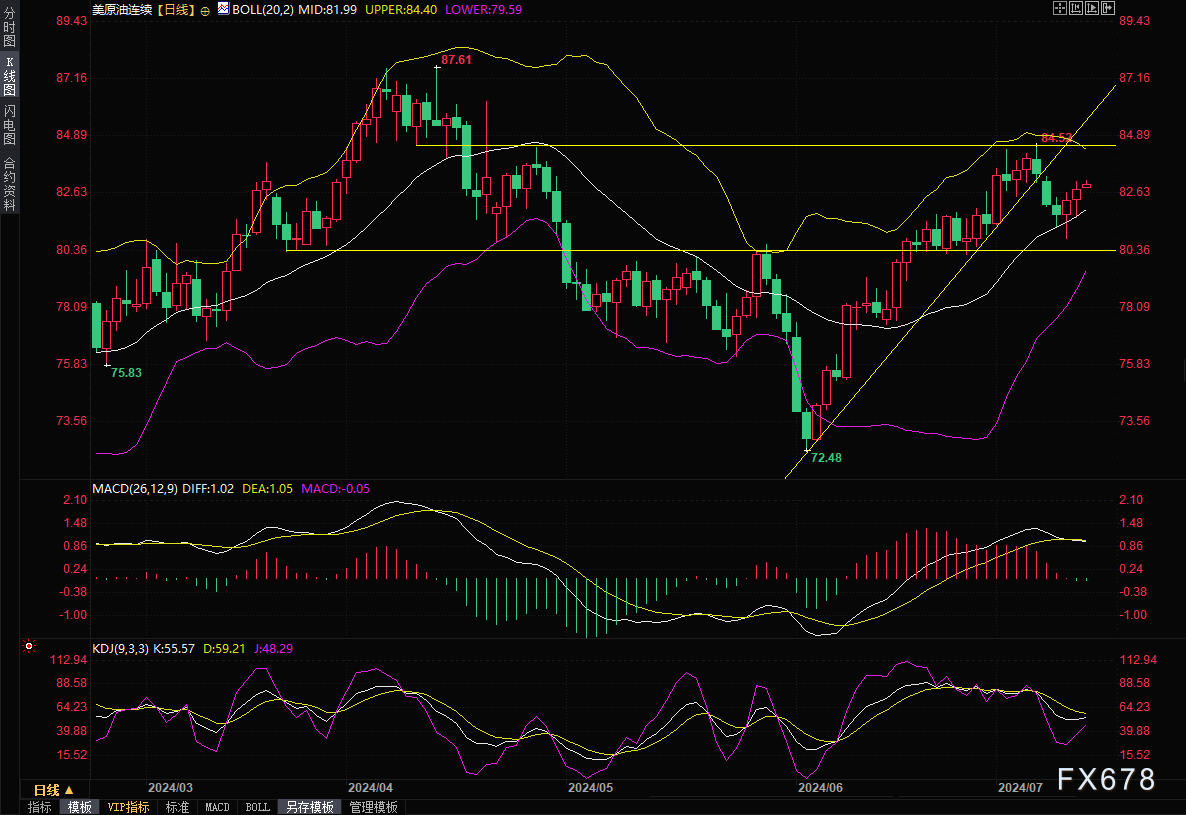This screenshot has width=1186, height=815.
Task: Open the 闪电图 sidebar view
Action: click(9, 125)
